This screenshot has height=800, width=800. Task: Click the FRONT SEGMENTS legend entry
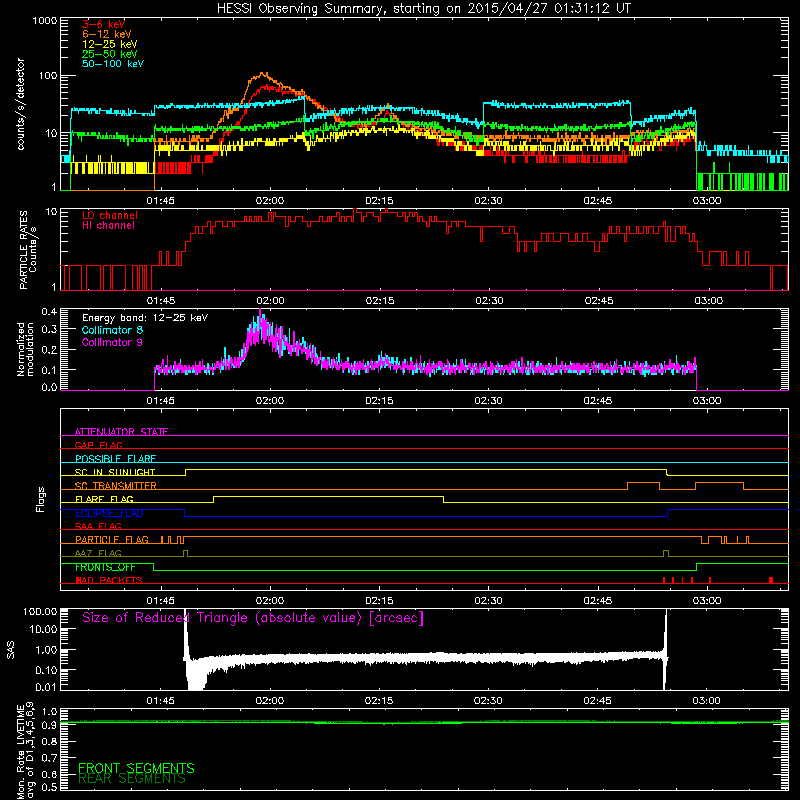click(136, 768)
